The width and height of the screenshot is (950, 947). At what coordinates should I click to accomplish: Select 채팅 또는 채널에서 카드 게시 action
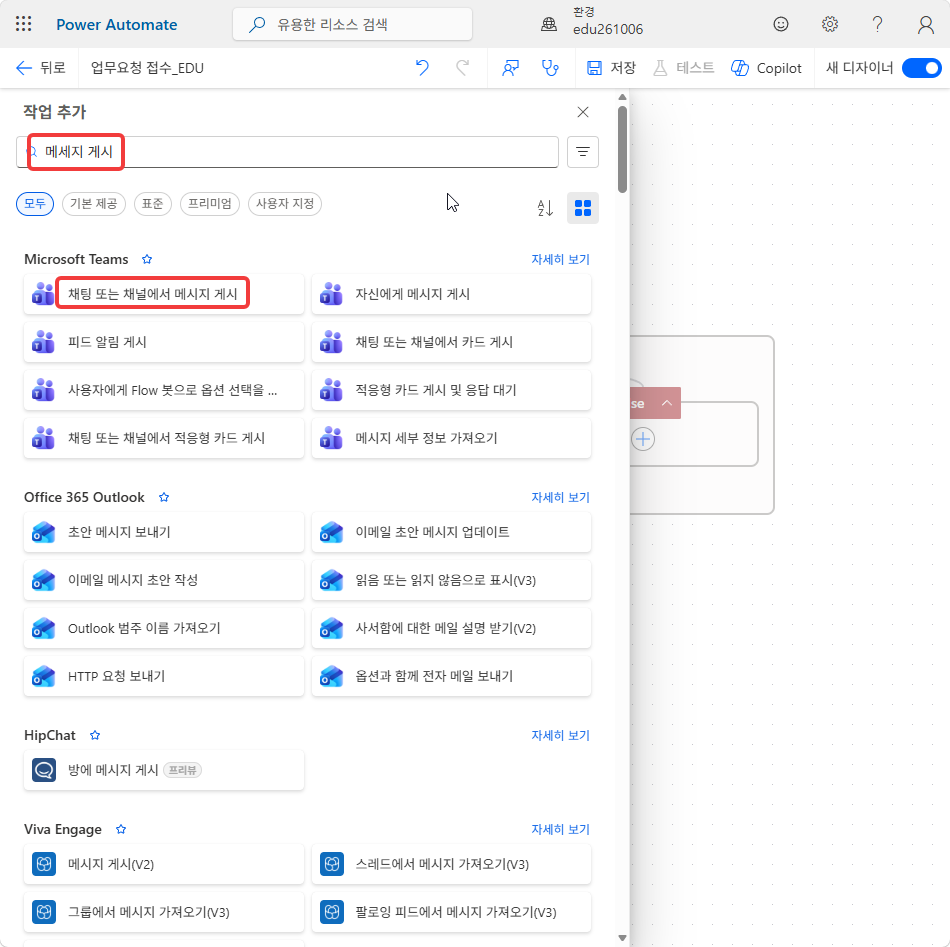pyautogui.click(x=451, y=342)
